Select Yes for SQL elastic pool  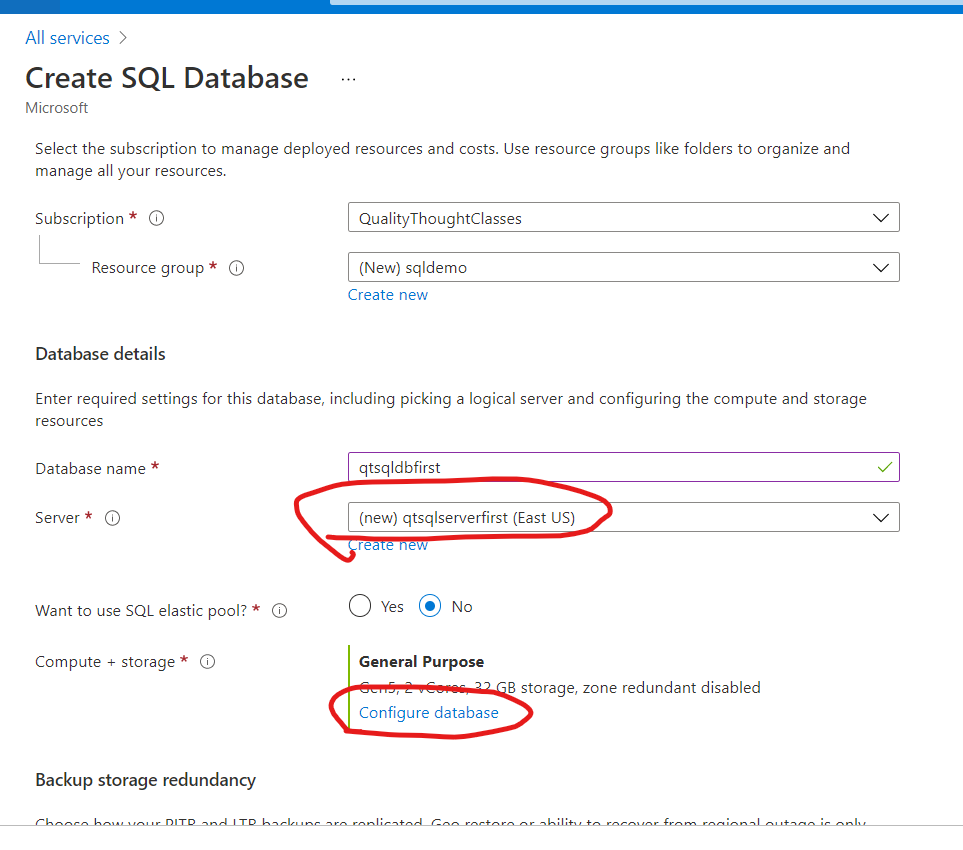pyautogui.click(x=360, y=606)
